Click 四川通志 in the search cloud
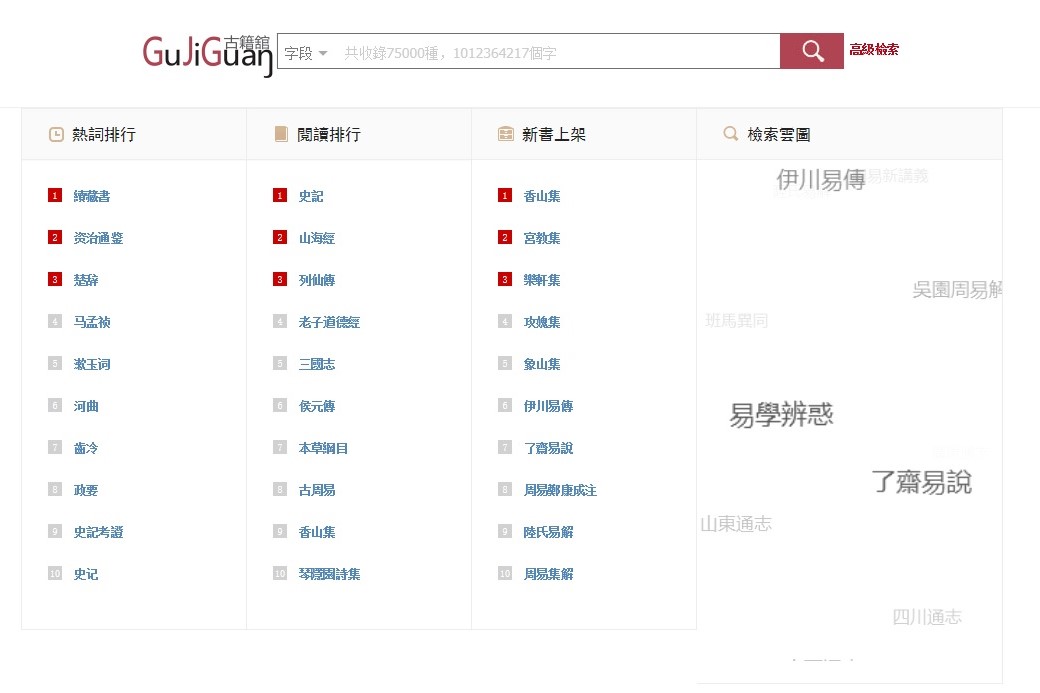The height and width of the screenshot is (693, 1040). pos(927,617)
